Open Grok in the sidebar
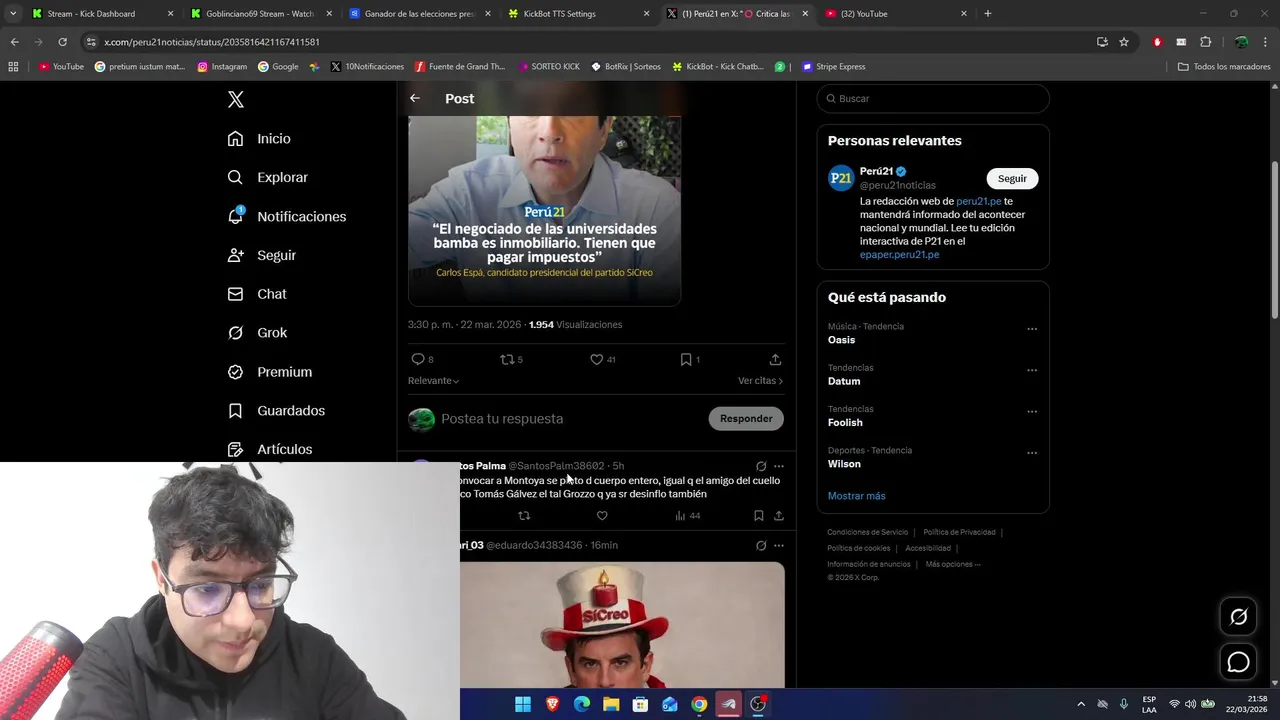1280x720 pixels. tap(257, 333)
